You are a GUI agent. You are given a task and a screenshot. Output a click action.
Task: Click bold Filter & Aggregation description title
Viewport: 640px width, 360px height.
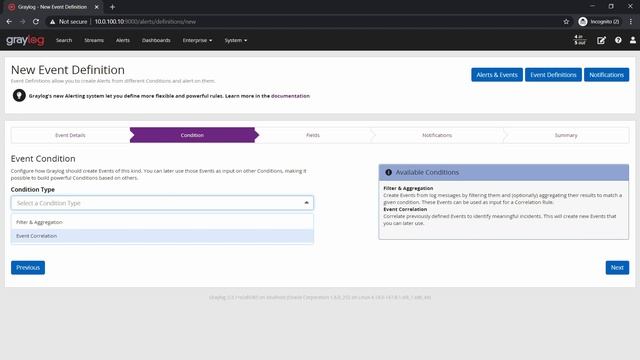(x=408, y=188)
